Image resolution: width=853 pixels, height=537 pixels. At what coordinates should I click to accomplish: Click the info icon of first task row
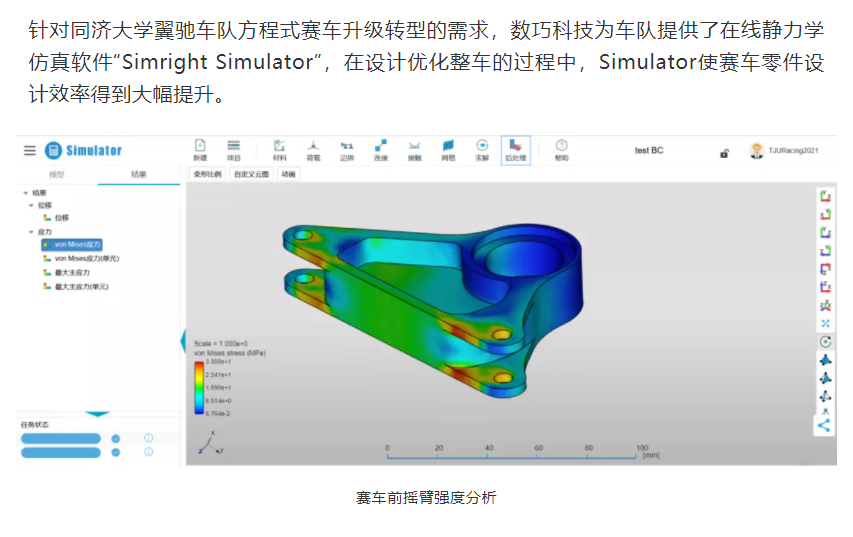149,438
